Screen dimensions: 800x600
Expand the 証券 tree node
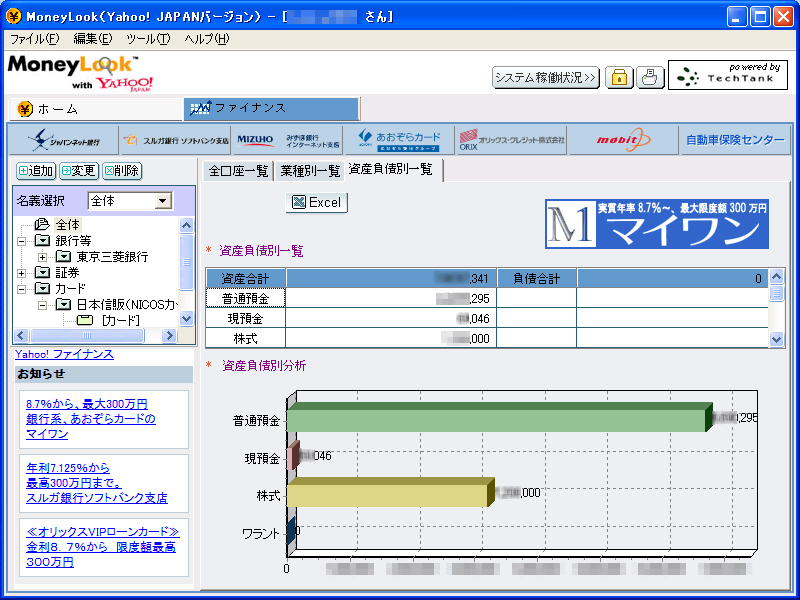point(21,273)
